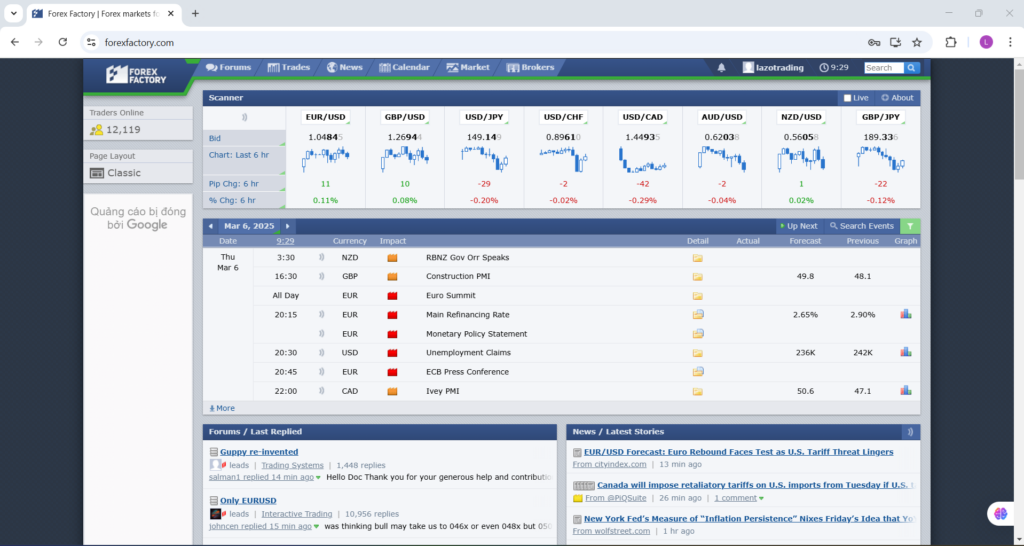
Task: Open the Trading Systems forum link
Action: [x=292, y=466]
